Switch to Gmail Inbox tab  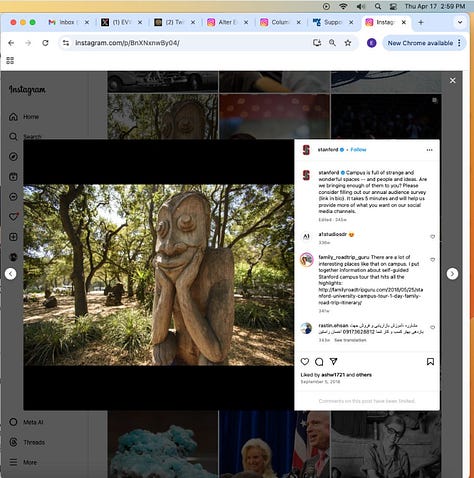point(69,22)
